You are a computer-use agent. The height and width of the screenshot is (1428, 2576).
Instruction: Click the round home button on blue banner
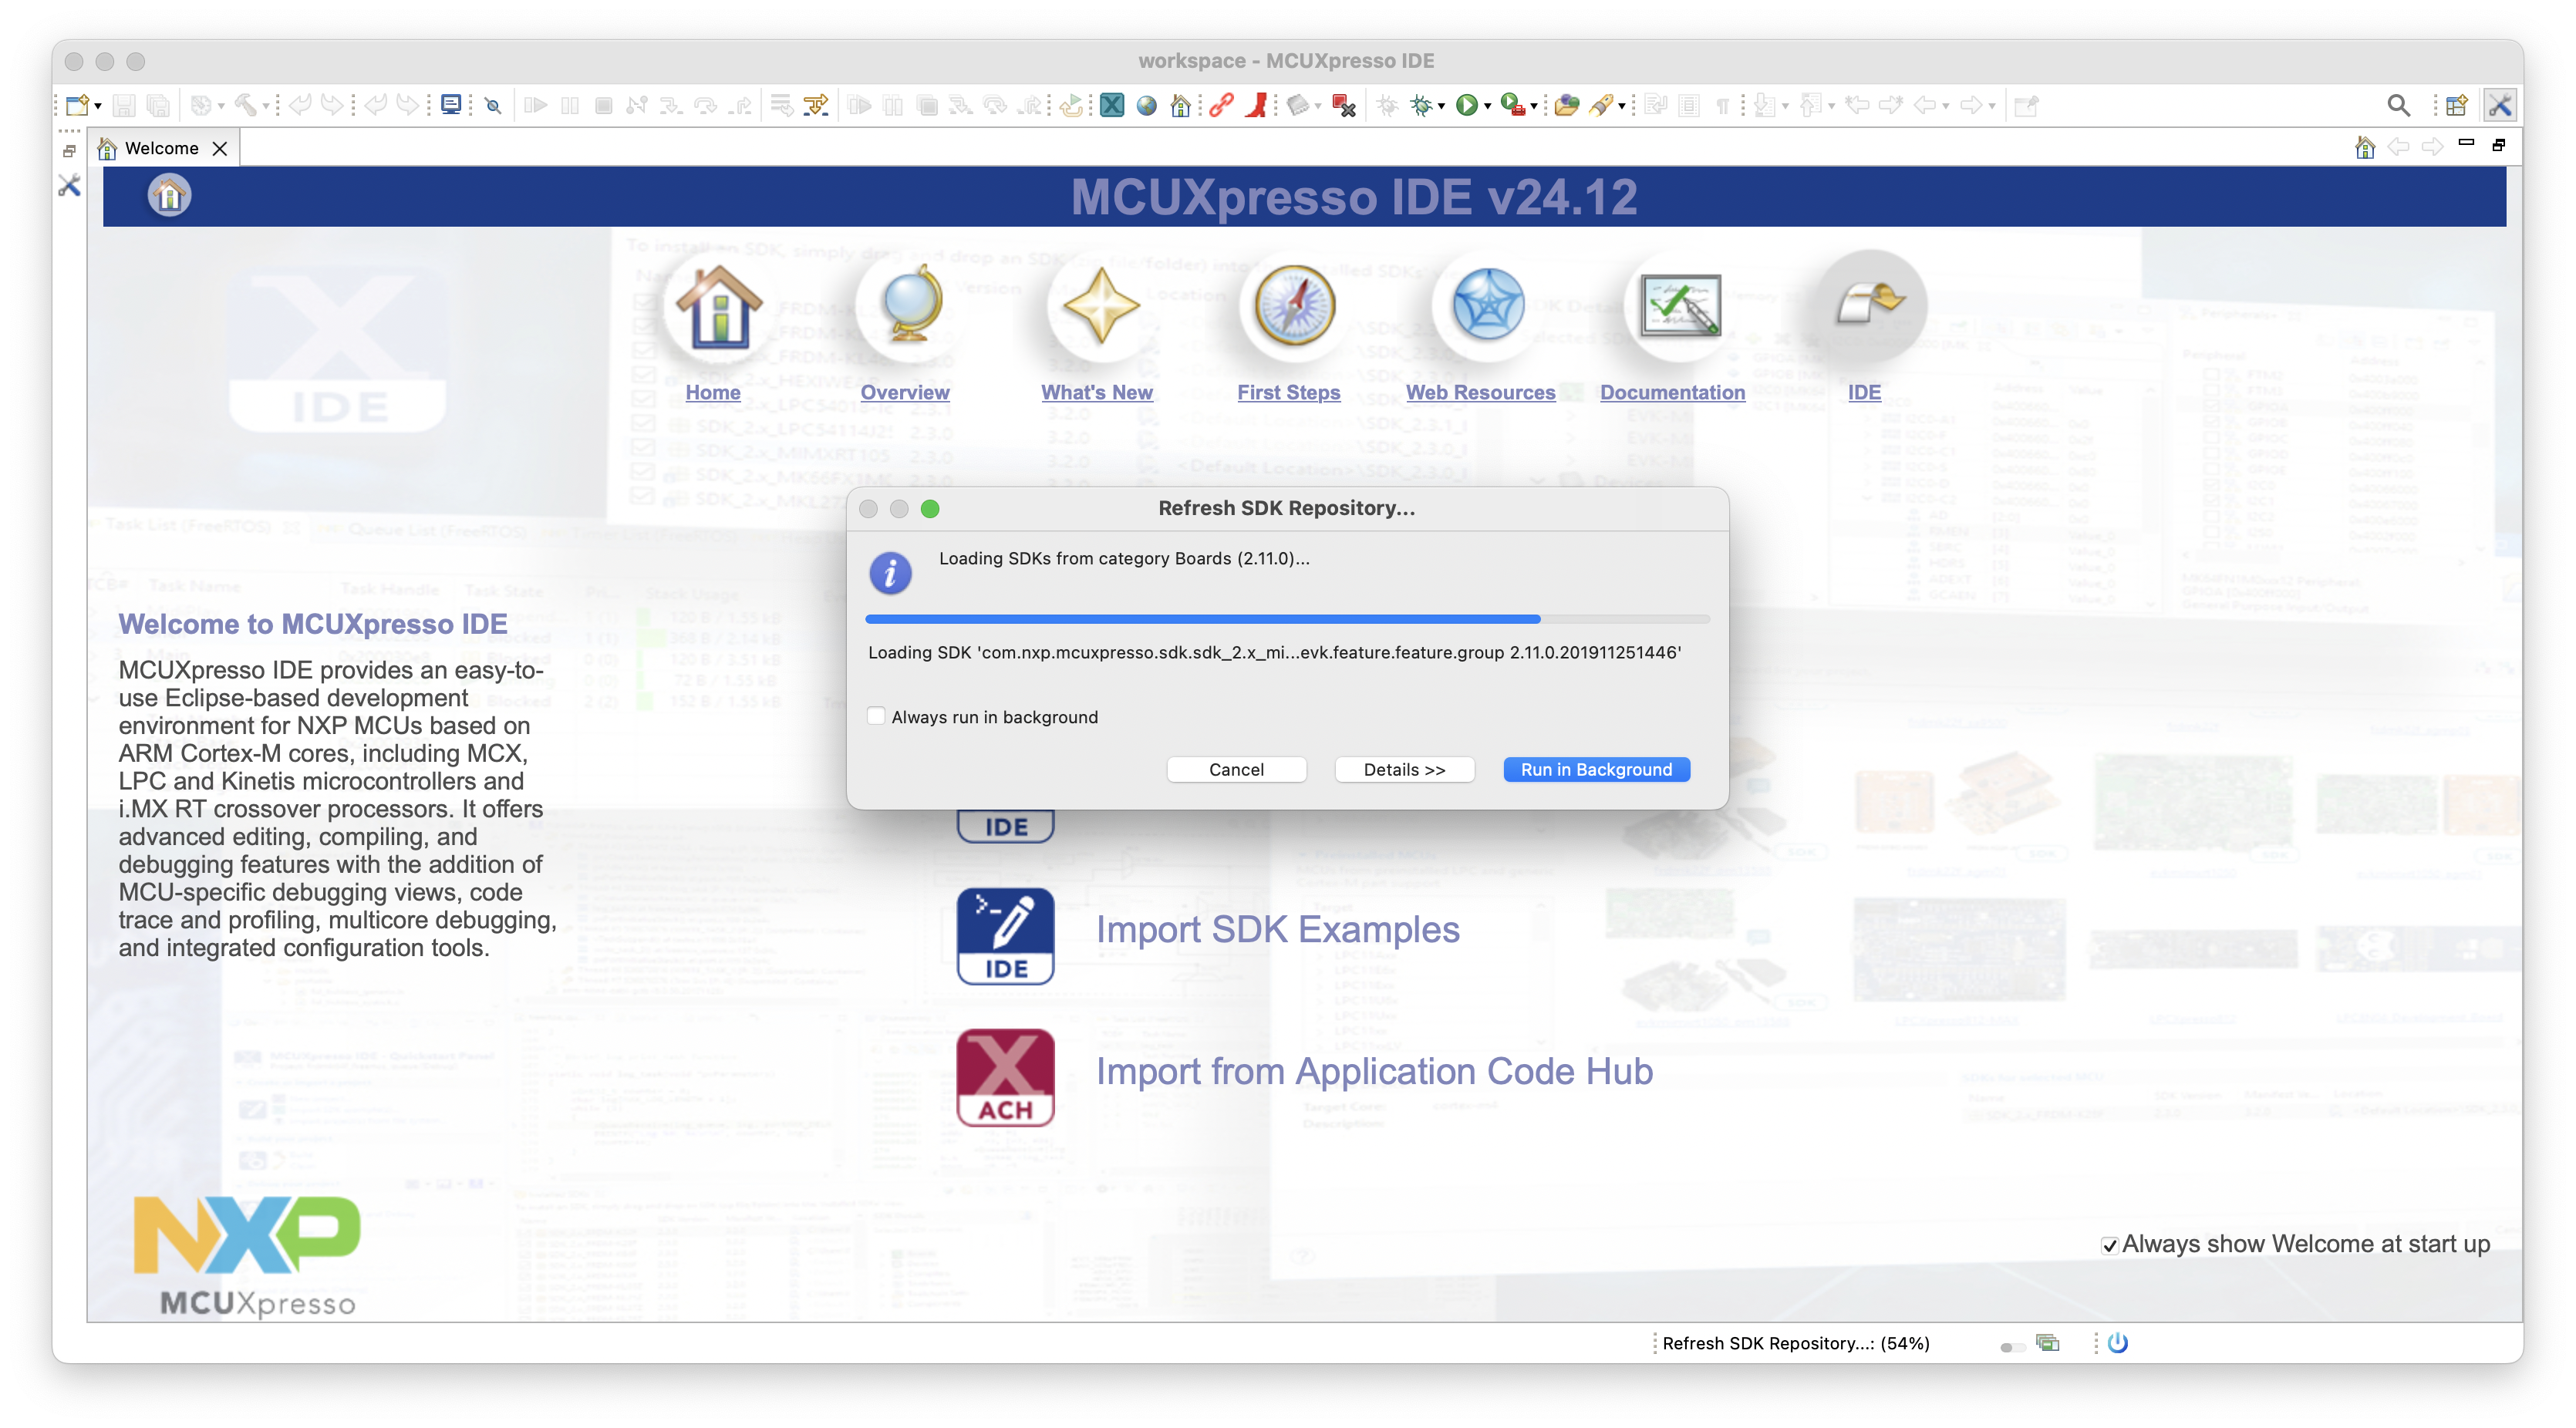pos(170,195)
